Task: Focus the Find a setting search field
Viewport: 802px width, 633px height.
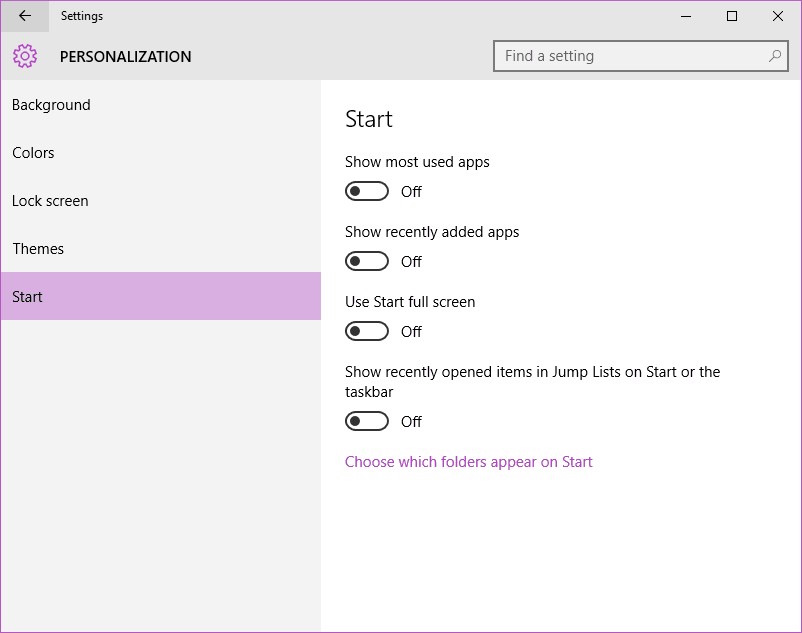Action: [630, 56]
